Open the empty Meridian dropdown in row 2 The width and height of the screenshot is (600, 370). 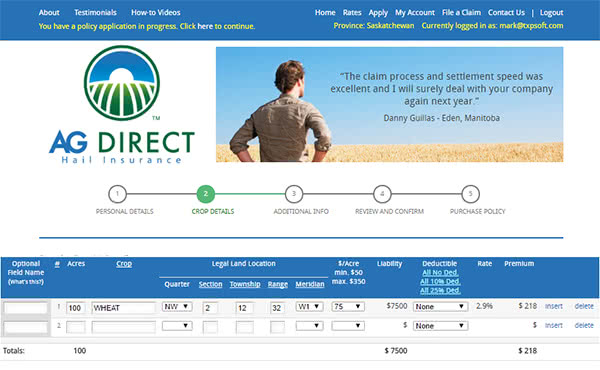(310, 326)
